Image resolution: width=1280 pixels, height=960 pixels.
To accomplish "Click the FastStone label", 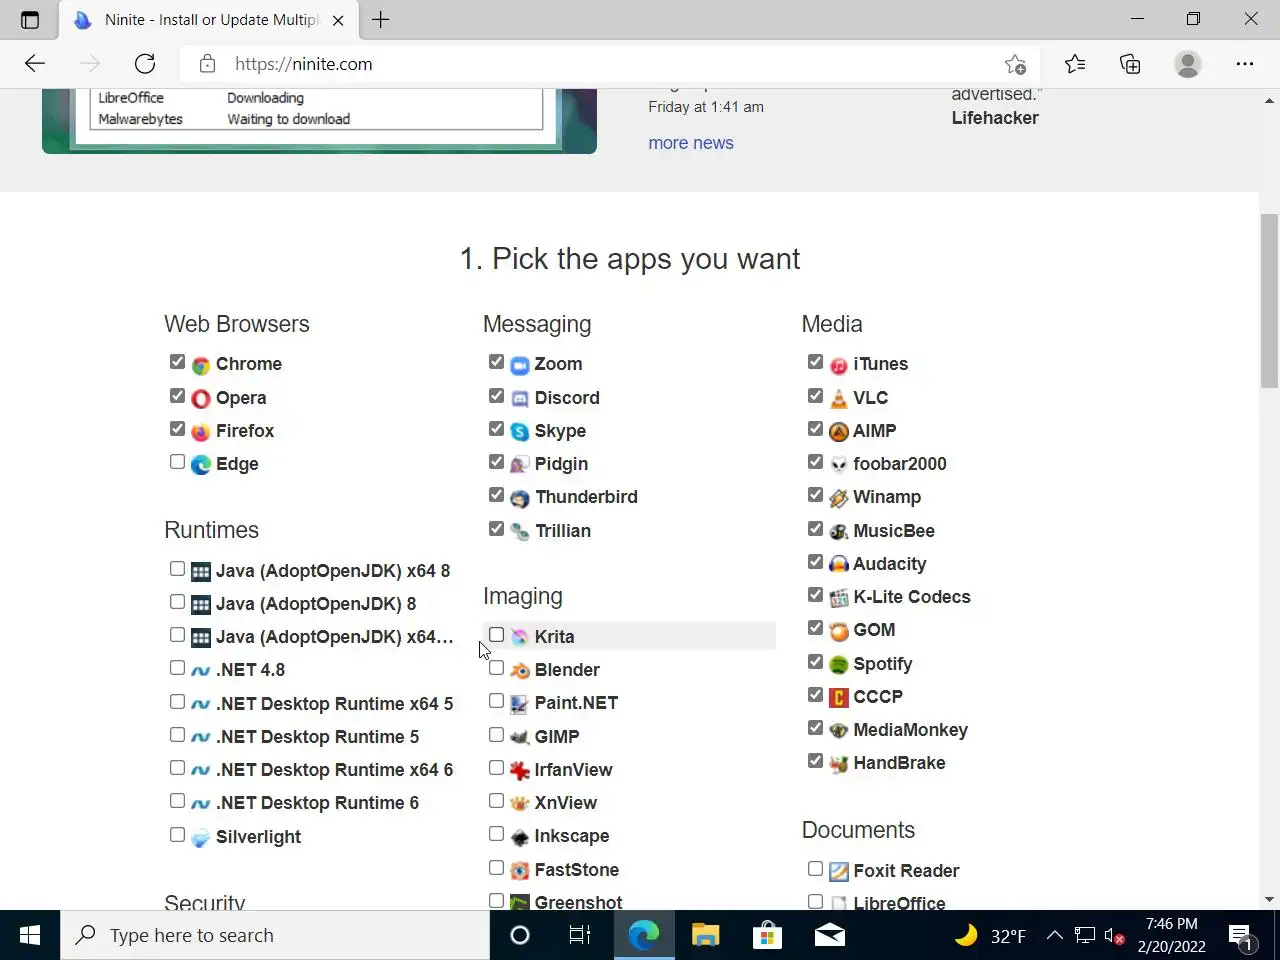I will (x=576, y=870).
